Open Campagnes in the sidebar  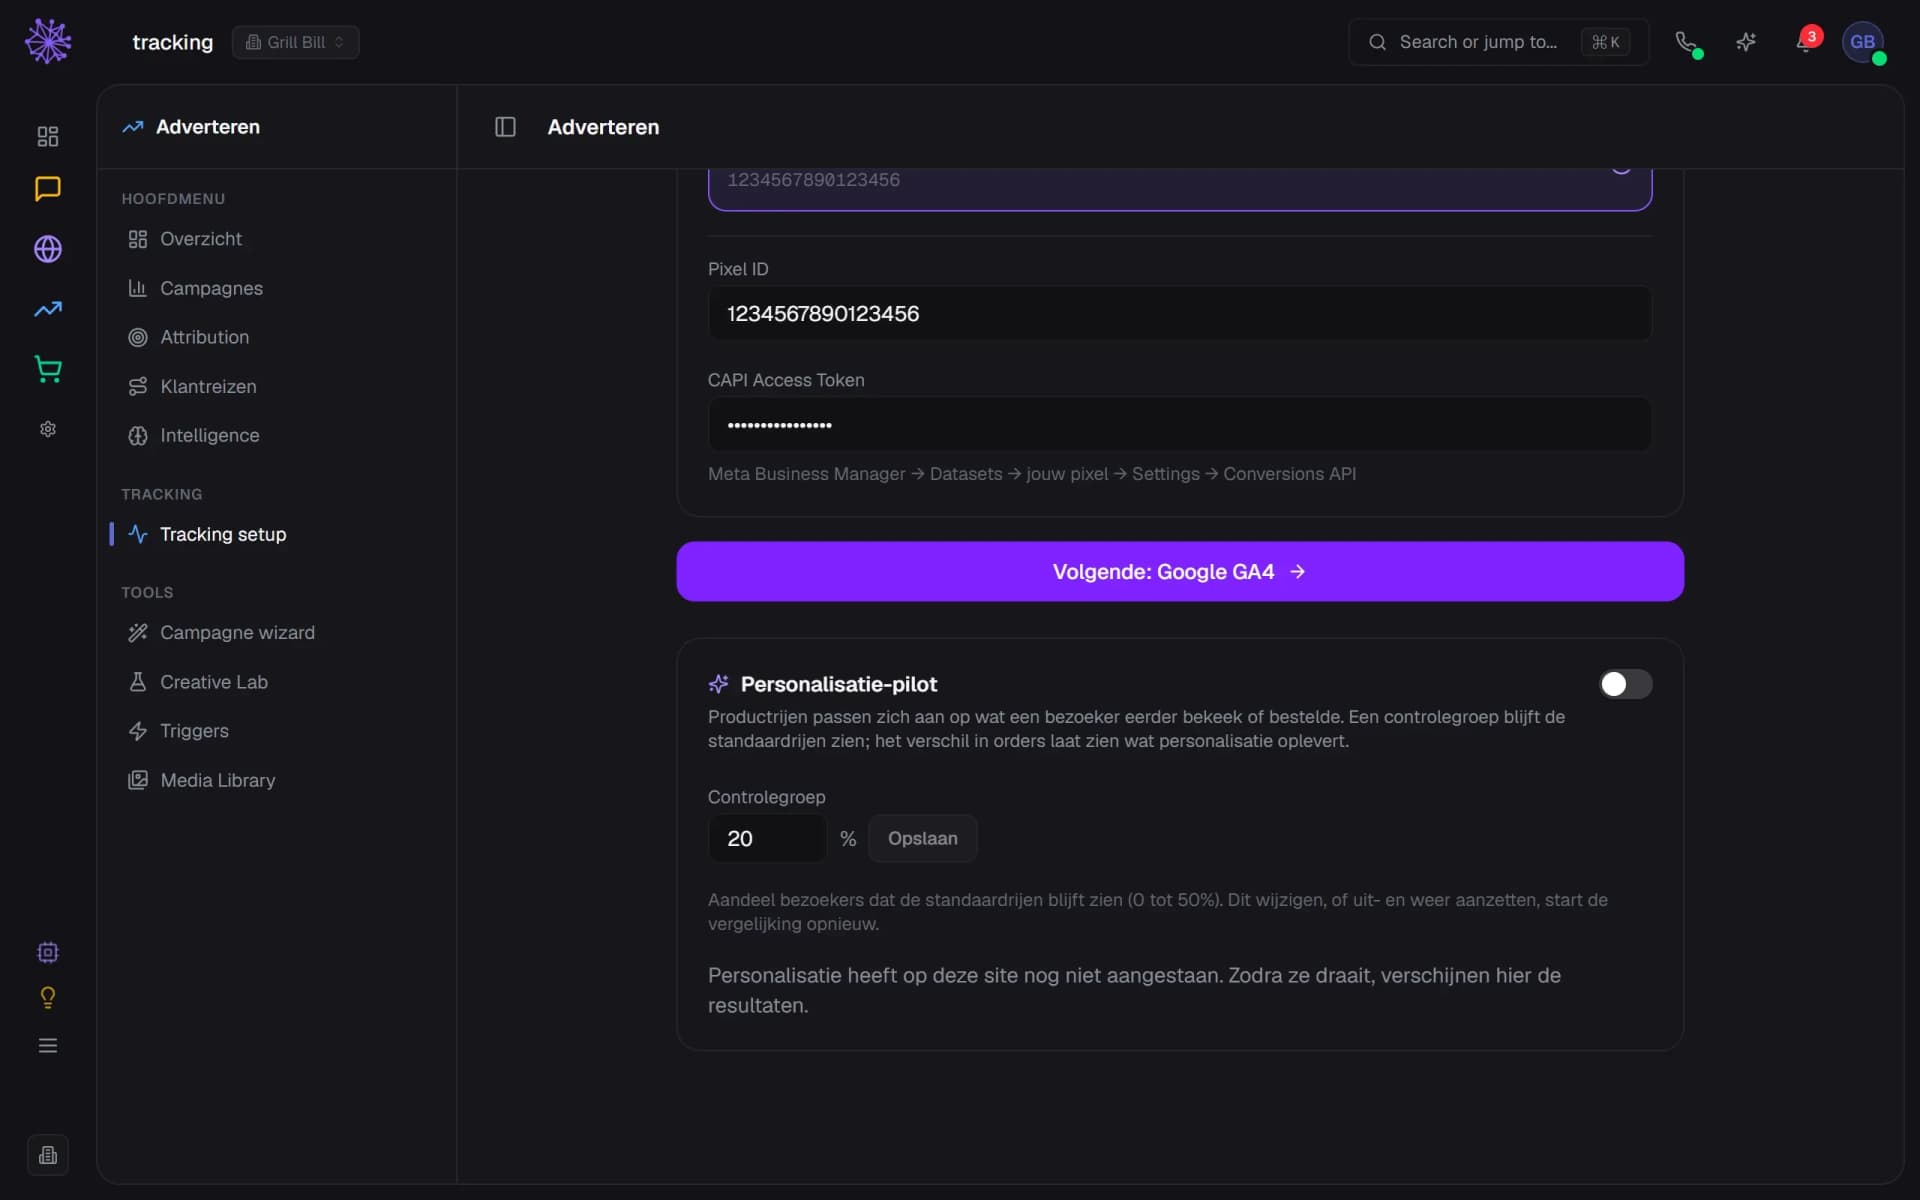277,288
